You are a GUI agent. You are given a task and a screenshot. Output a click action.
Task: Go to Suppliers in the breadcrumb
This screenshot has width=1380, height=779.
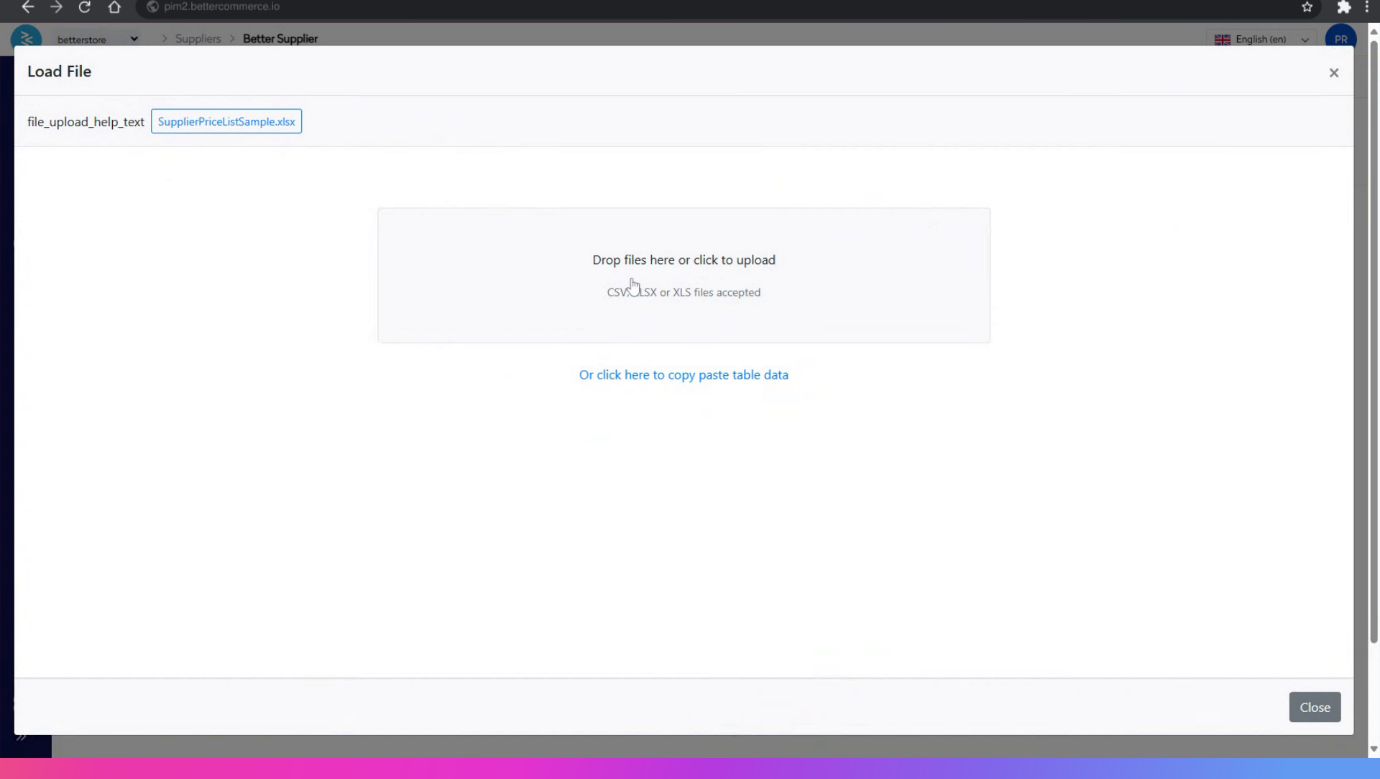(198, 39)
